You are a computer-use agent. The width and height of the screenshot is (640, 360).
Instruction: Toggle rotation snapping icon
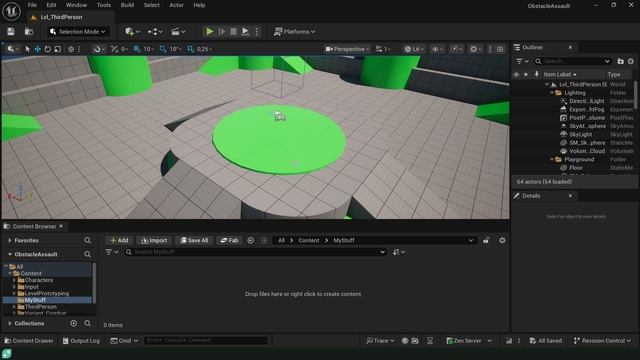point(163,49)
